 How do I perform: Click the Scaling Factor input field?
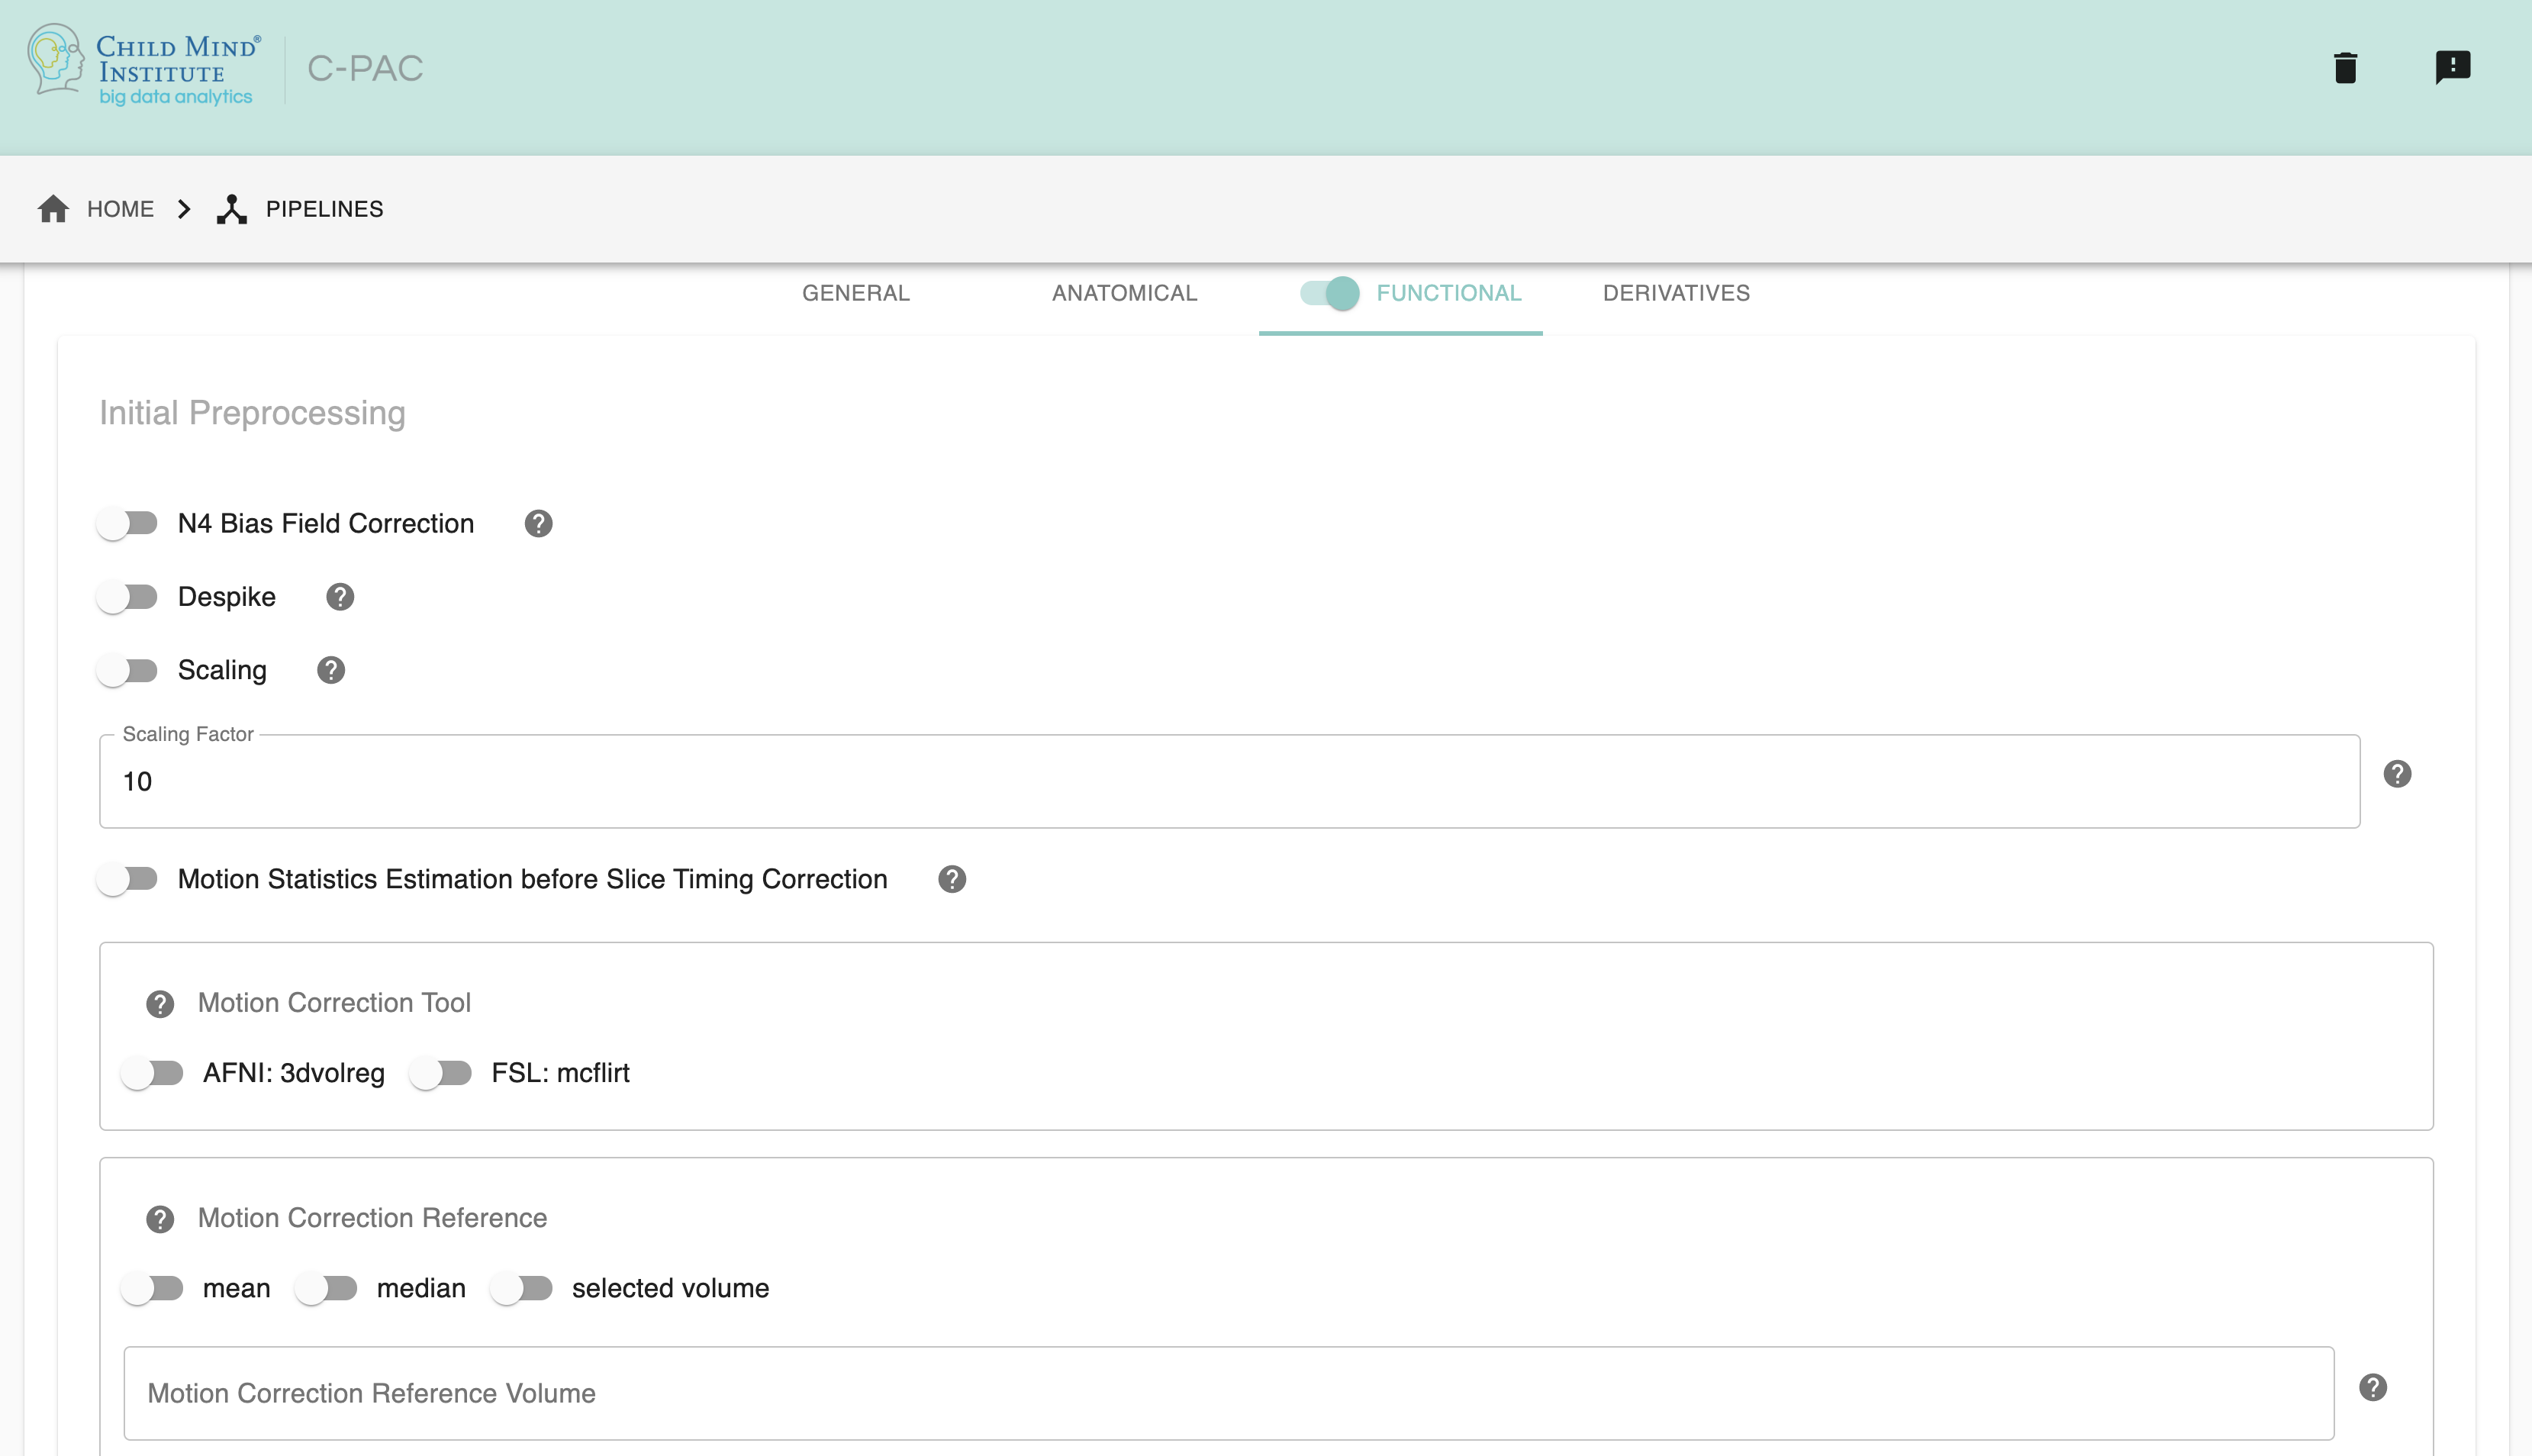pyautogui.click(x=1228, y=782)
